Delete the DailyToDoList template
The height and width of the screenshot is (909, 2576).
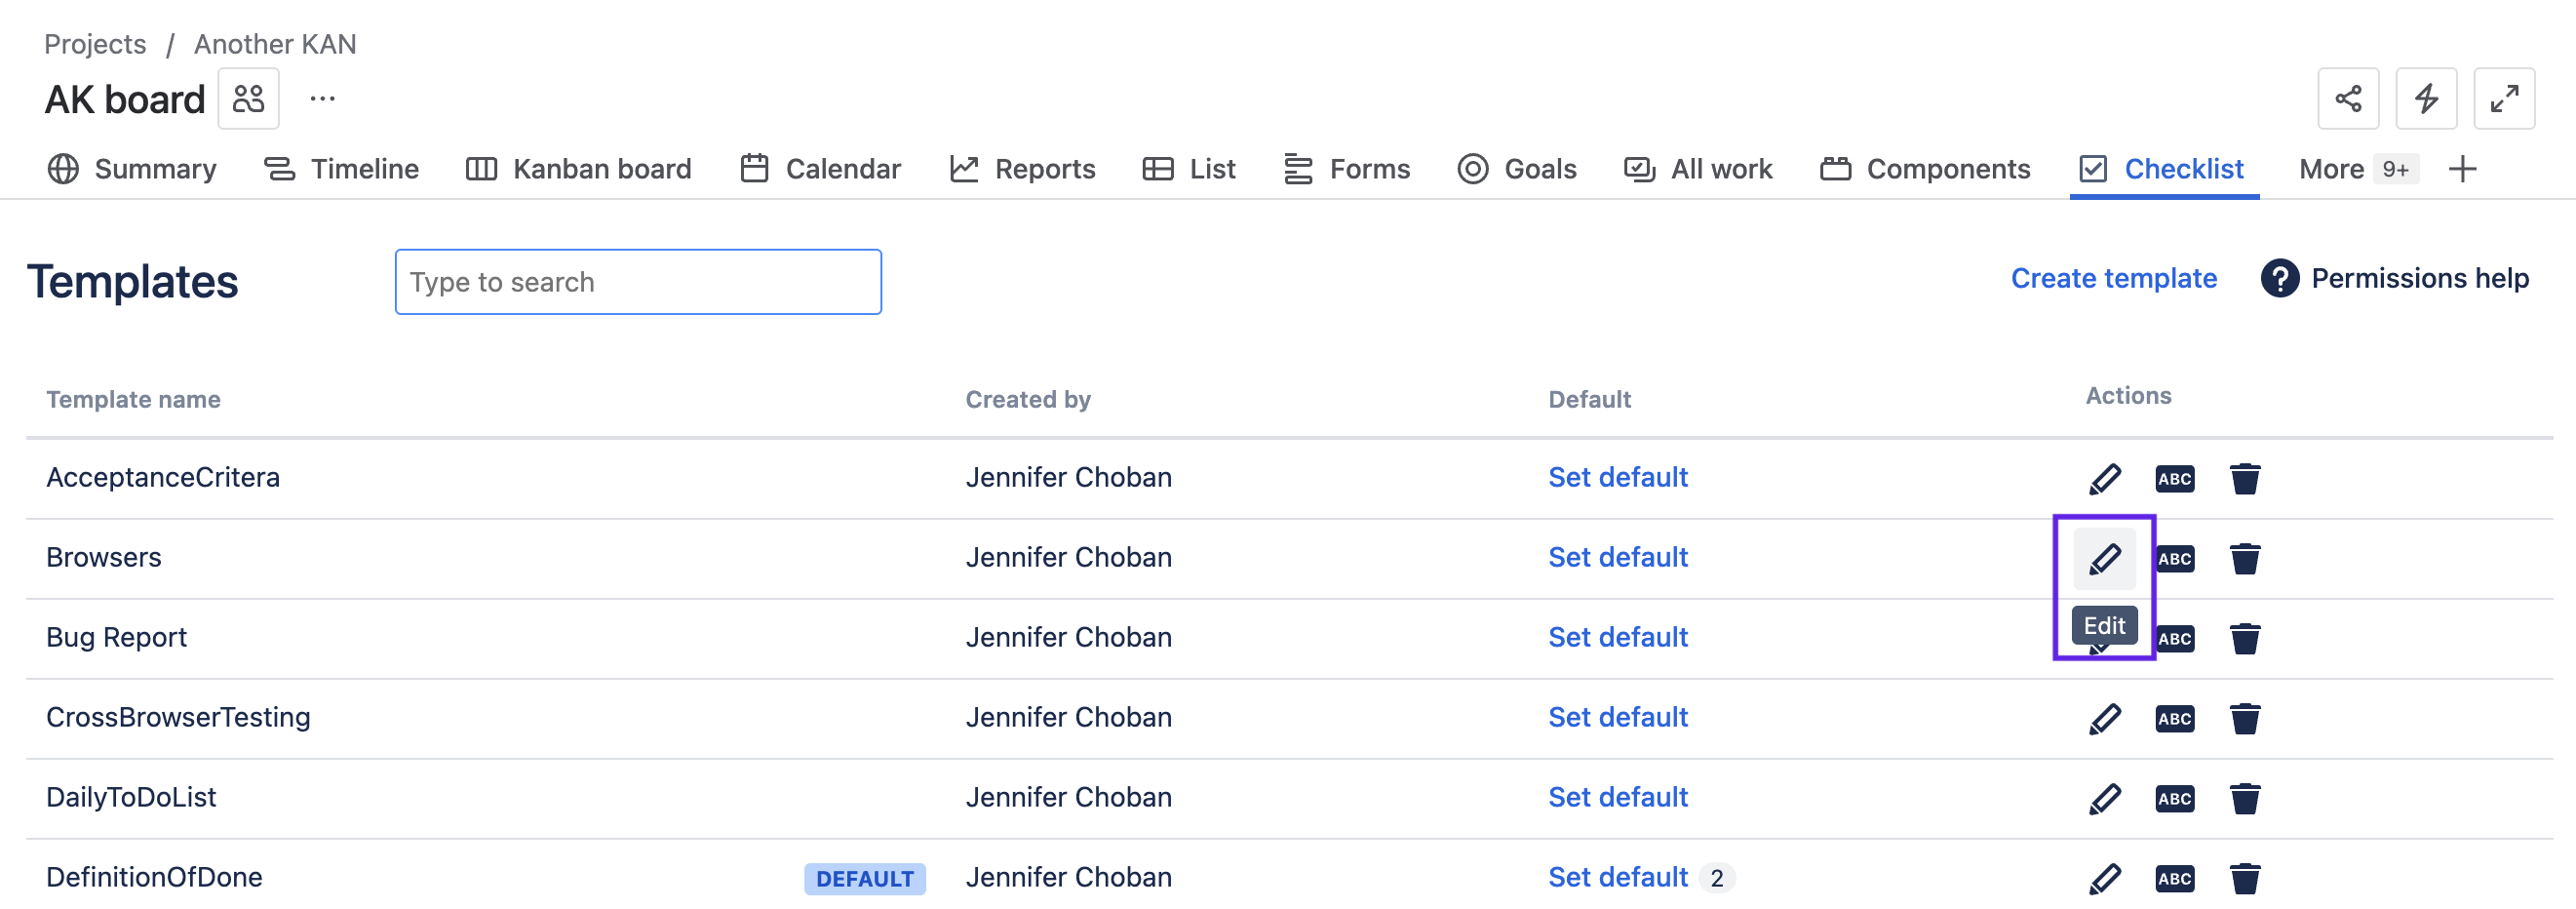pos(2244,798)
